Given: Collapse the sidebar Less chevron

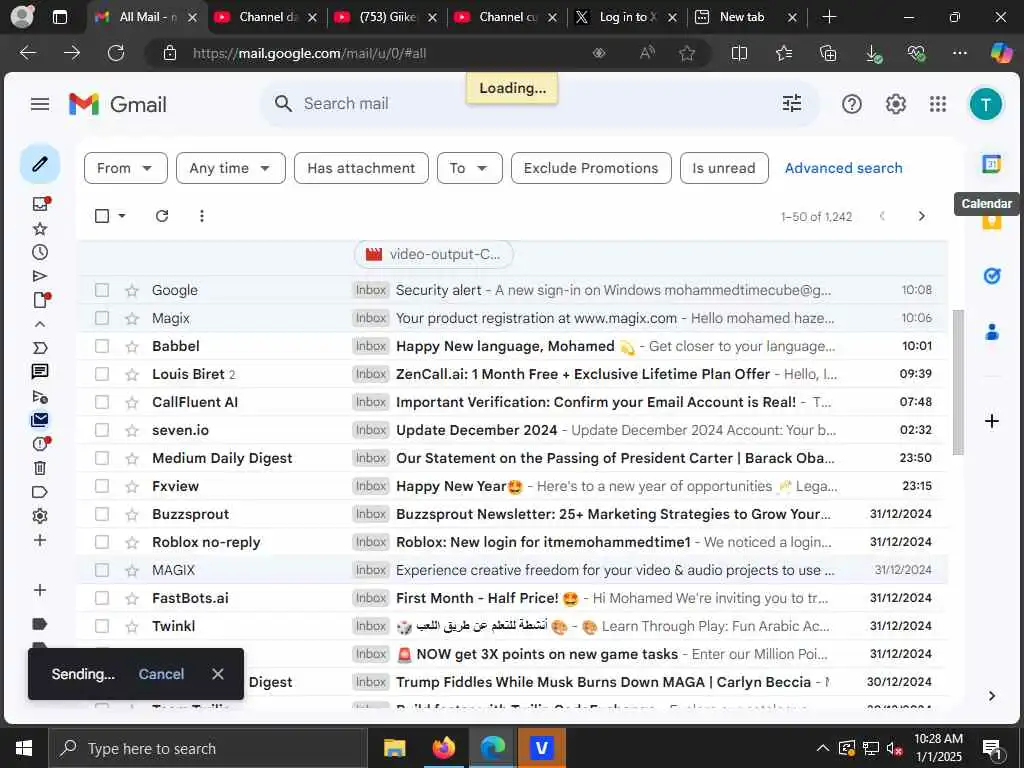Looking at the screenshot, I should tap(40, 324).
